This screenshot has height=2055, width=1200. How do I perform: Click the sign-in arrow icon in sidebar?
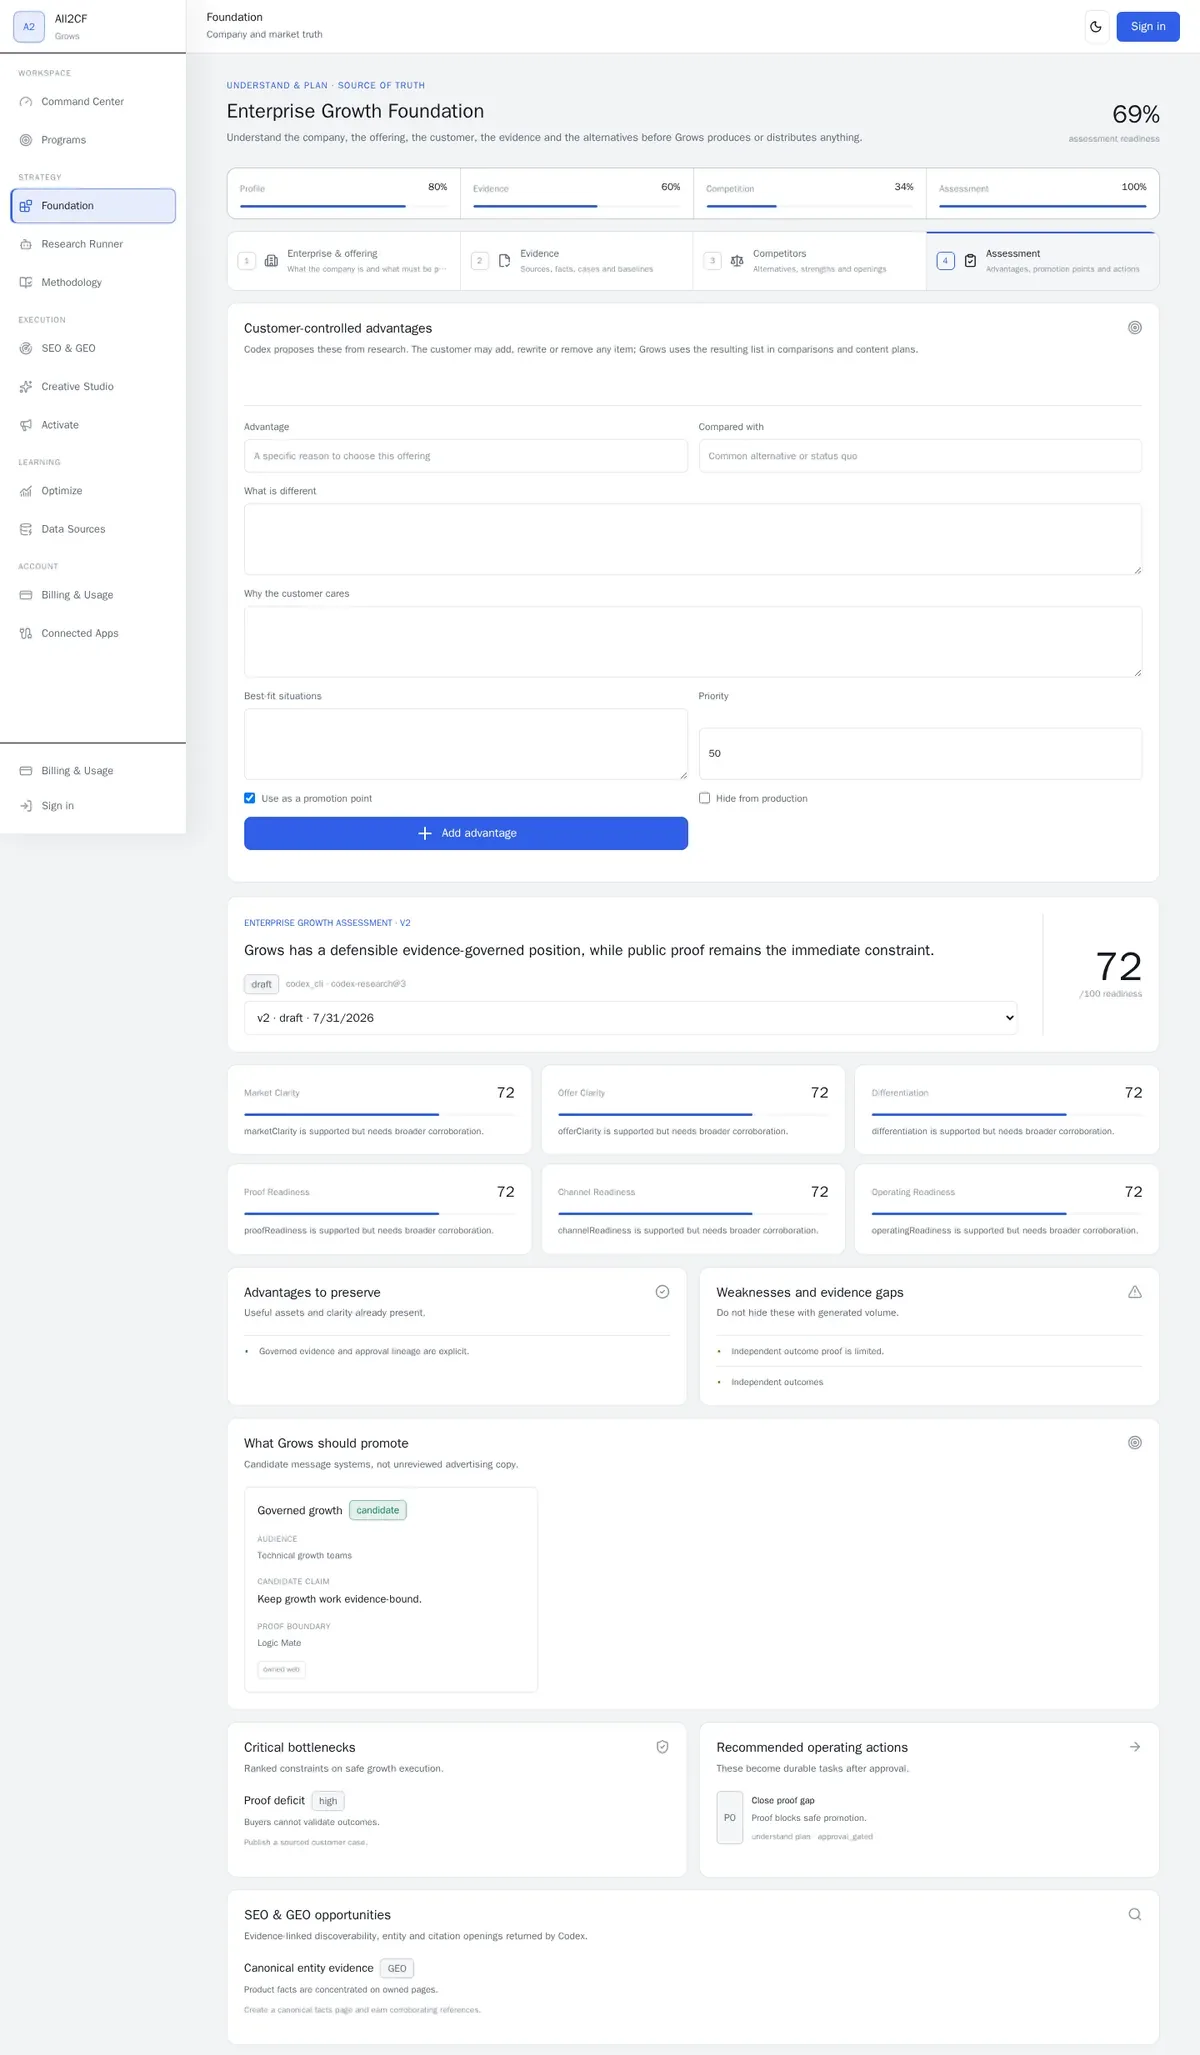point(26,806)
